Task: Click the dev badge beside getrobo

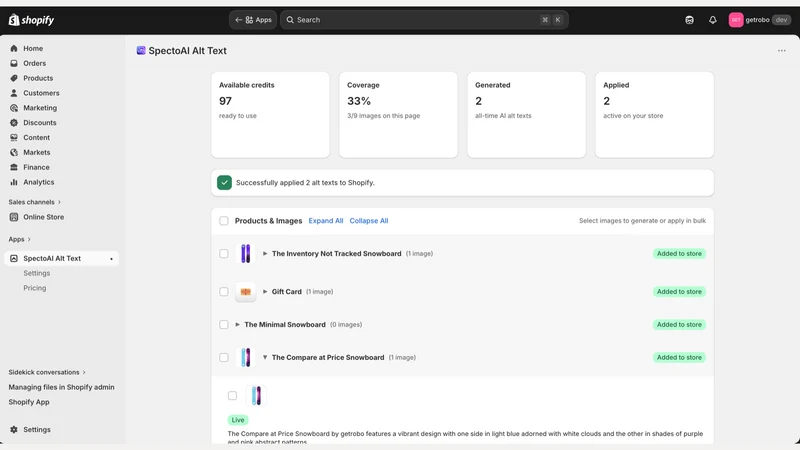Action: (x=781, y=20)
